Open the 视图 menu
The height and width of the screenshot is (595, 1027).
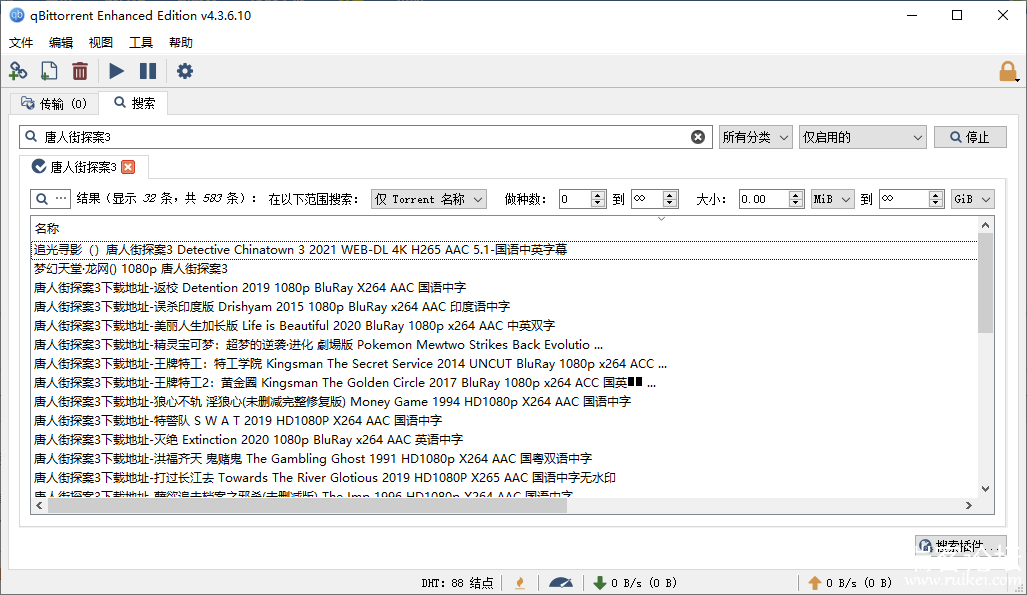tap(101, 43)
